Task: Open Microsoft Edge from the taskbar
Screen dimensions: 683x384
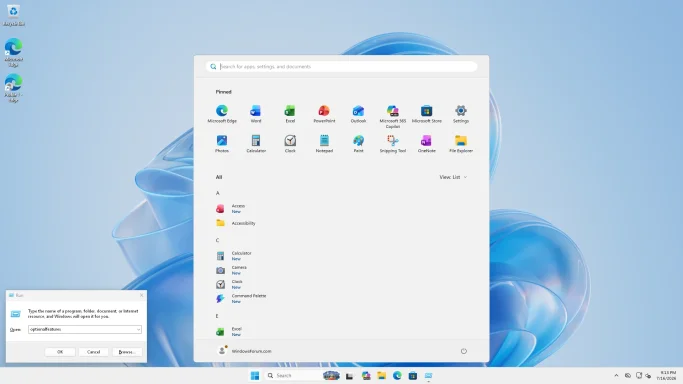Action: click(x=397, y=375)
